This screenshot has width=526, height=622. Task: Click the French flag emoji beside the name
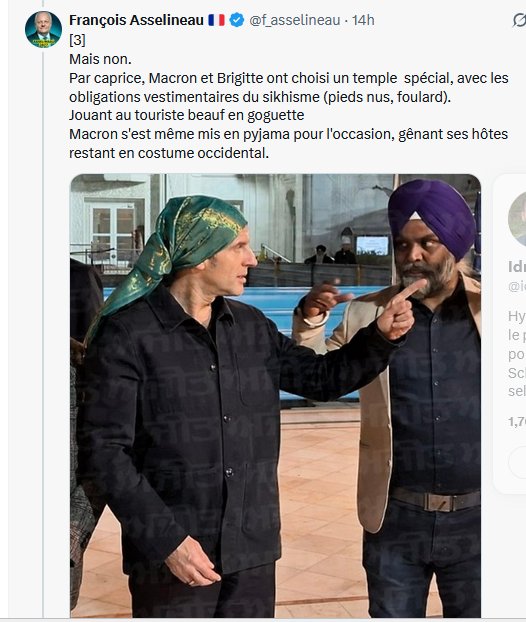216,20
